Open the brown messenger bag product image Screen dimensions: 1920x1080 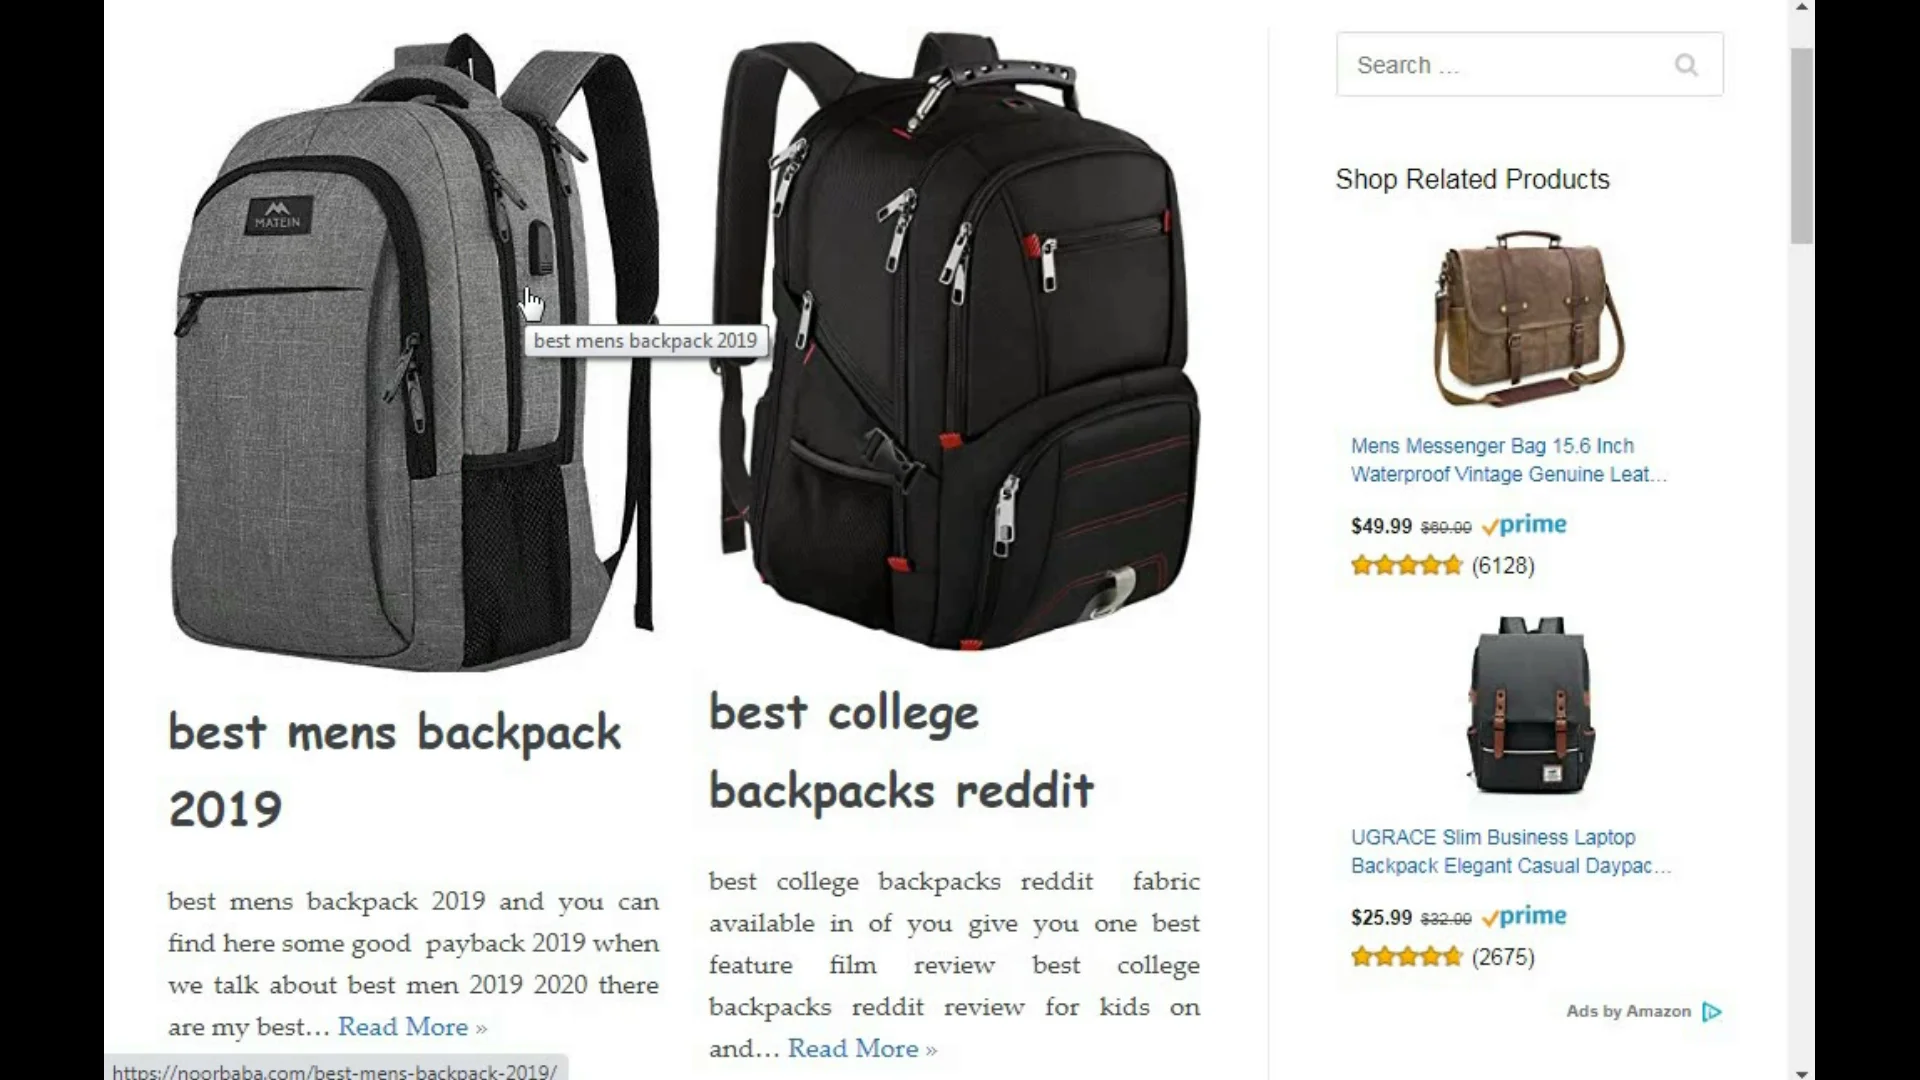(1530, 318)
